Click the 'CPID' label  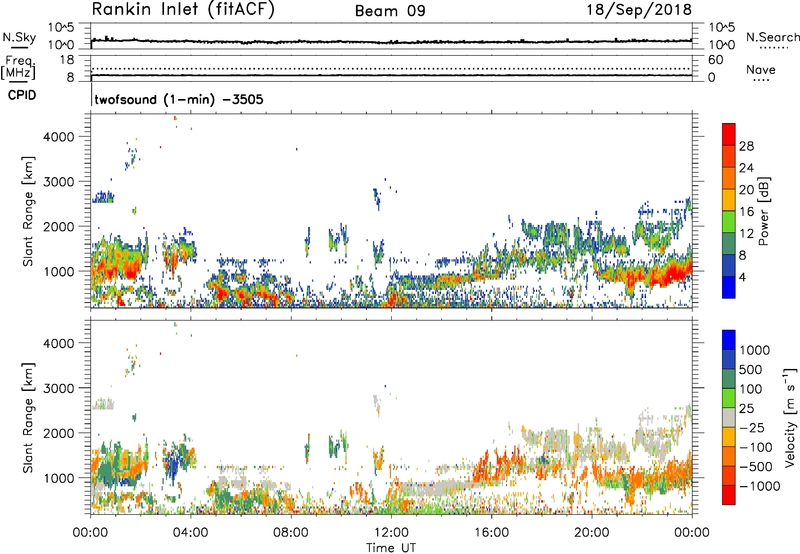click(x=22, y=95)
